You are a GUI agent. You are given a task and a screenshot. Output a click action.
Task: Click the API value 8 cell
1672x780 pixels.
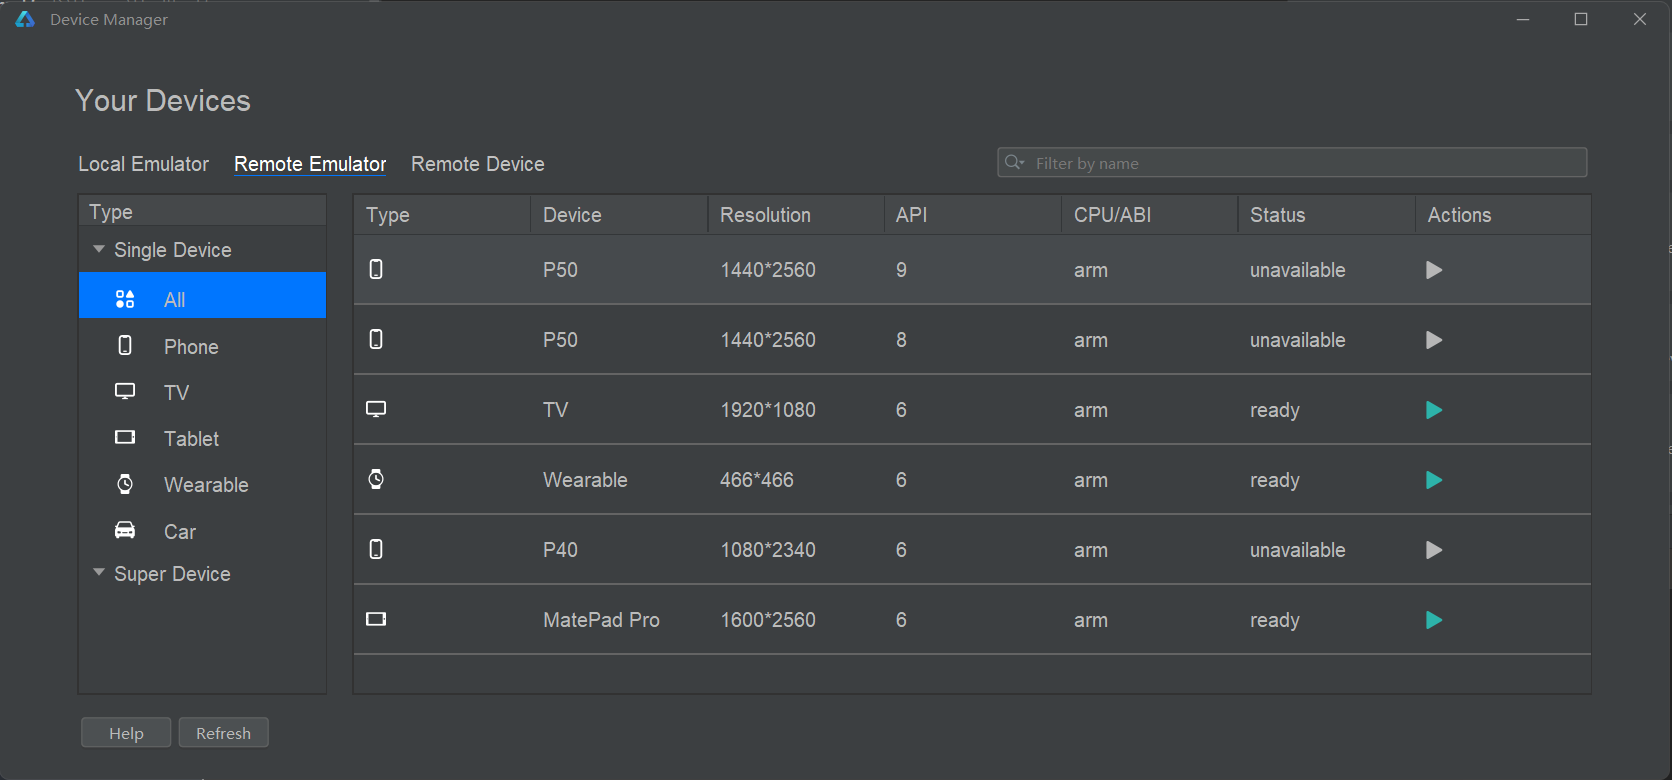(x=901, y=340)
